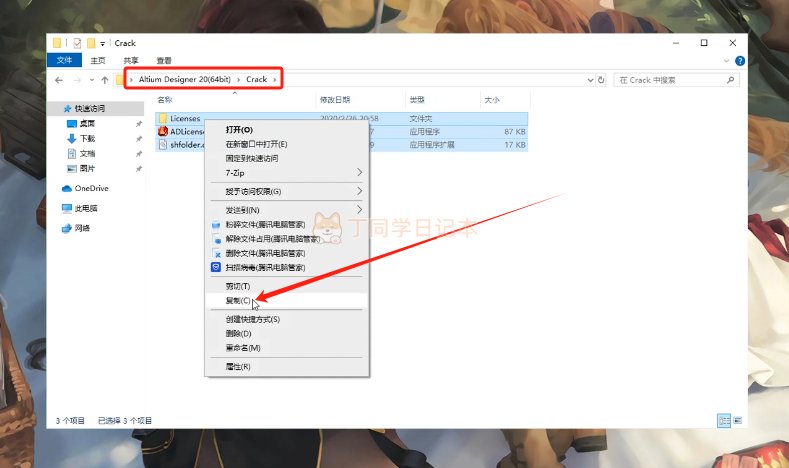Viewport: 789px width, 468px height.
Task: Click the Forward navigation arrow
Action: (x=77, y=80)
